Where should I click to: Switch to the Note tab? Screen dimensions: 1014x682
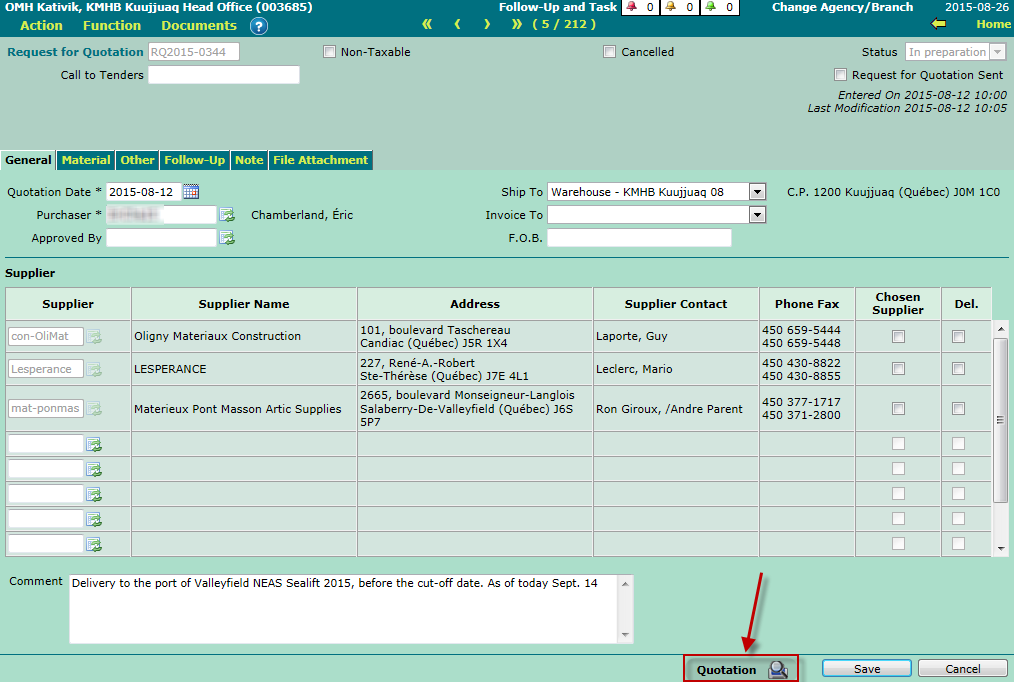(249, 160)
